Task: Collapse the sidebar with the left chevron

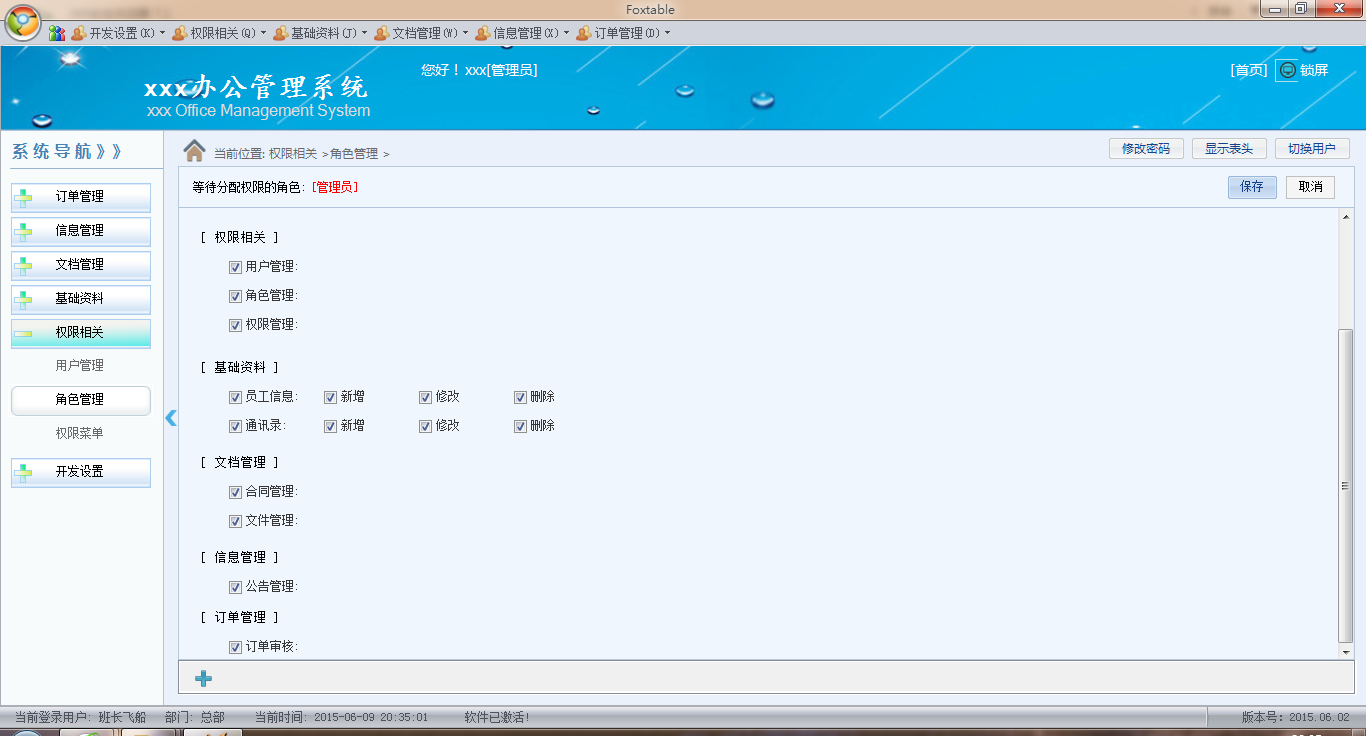Action: click(171, 418)
